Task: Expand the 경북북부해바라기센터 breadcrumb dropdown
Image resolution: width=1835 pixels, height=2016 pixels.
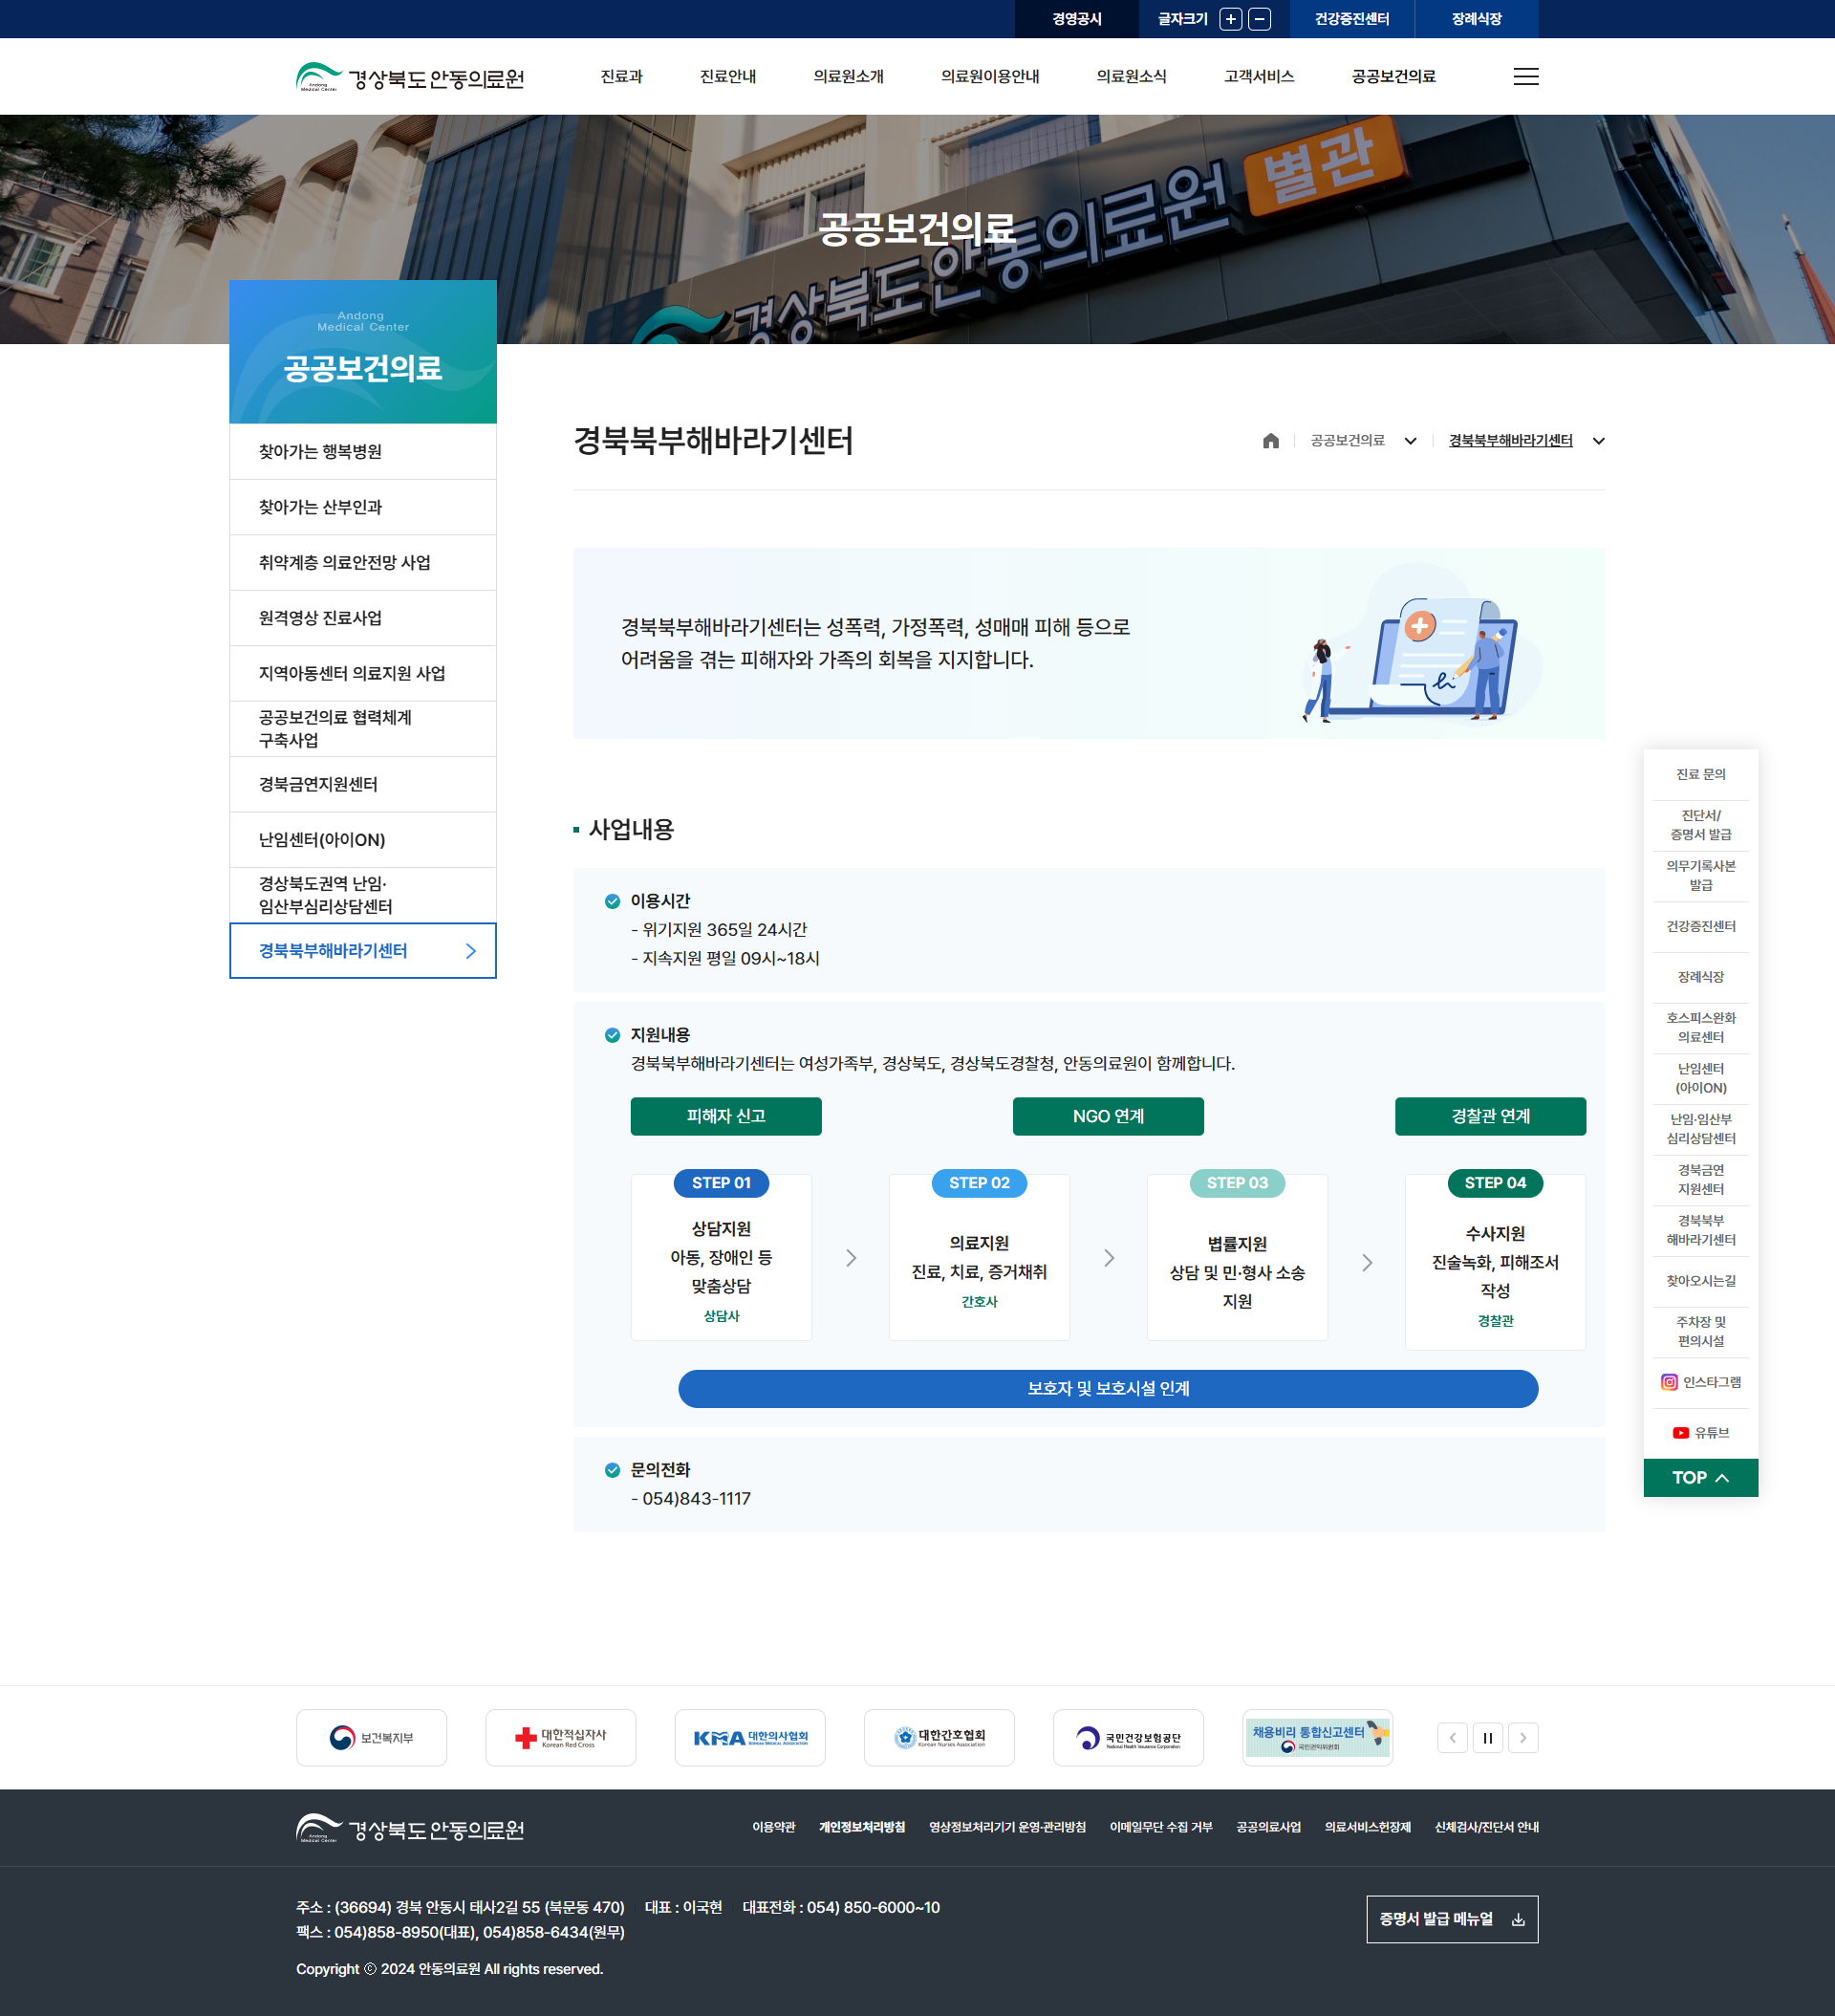Action: 1598,441
